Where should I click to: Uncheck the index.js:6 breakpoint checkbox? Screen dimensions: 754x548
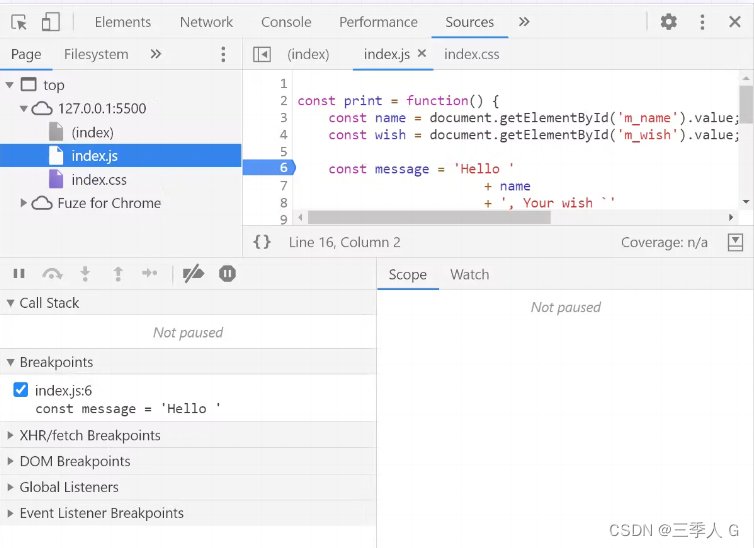point(21,390)
